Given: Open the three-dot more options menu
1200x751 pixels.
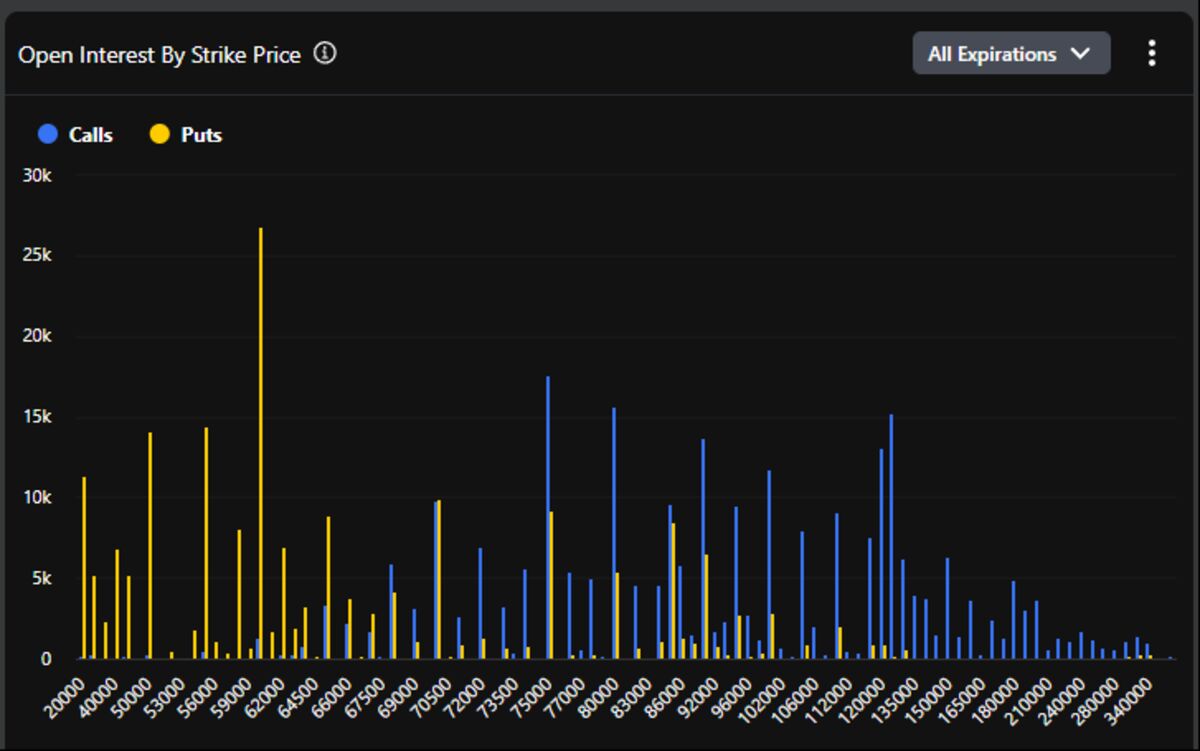Looking at the screenshot, I should [x=1152, y=54].
